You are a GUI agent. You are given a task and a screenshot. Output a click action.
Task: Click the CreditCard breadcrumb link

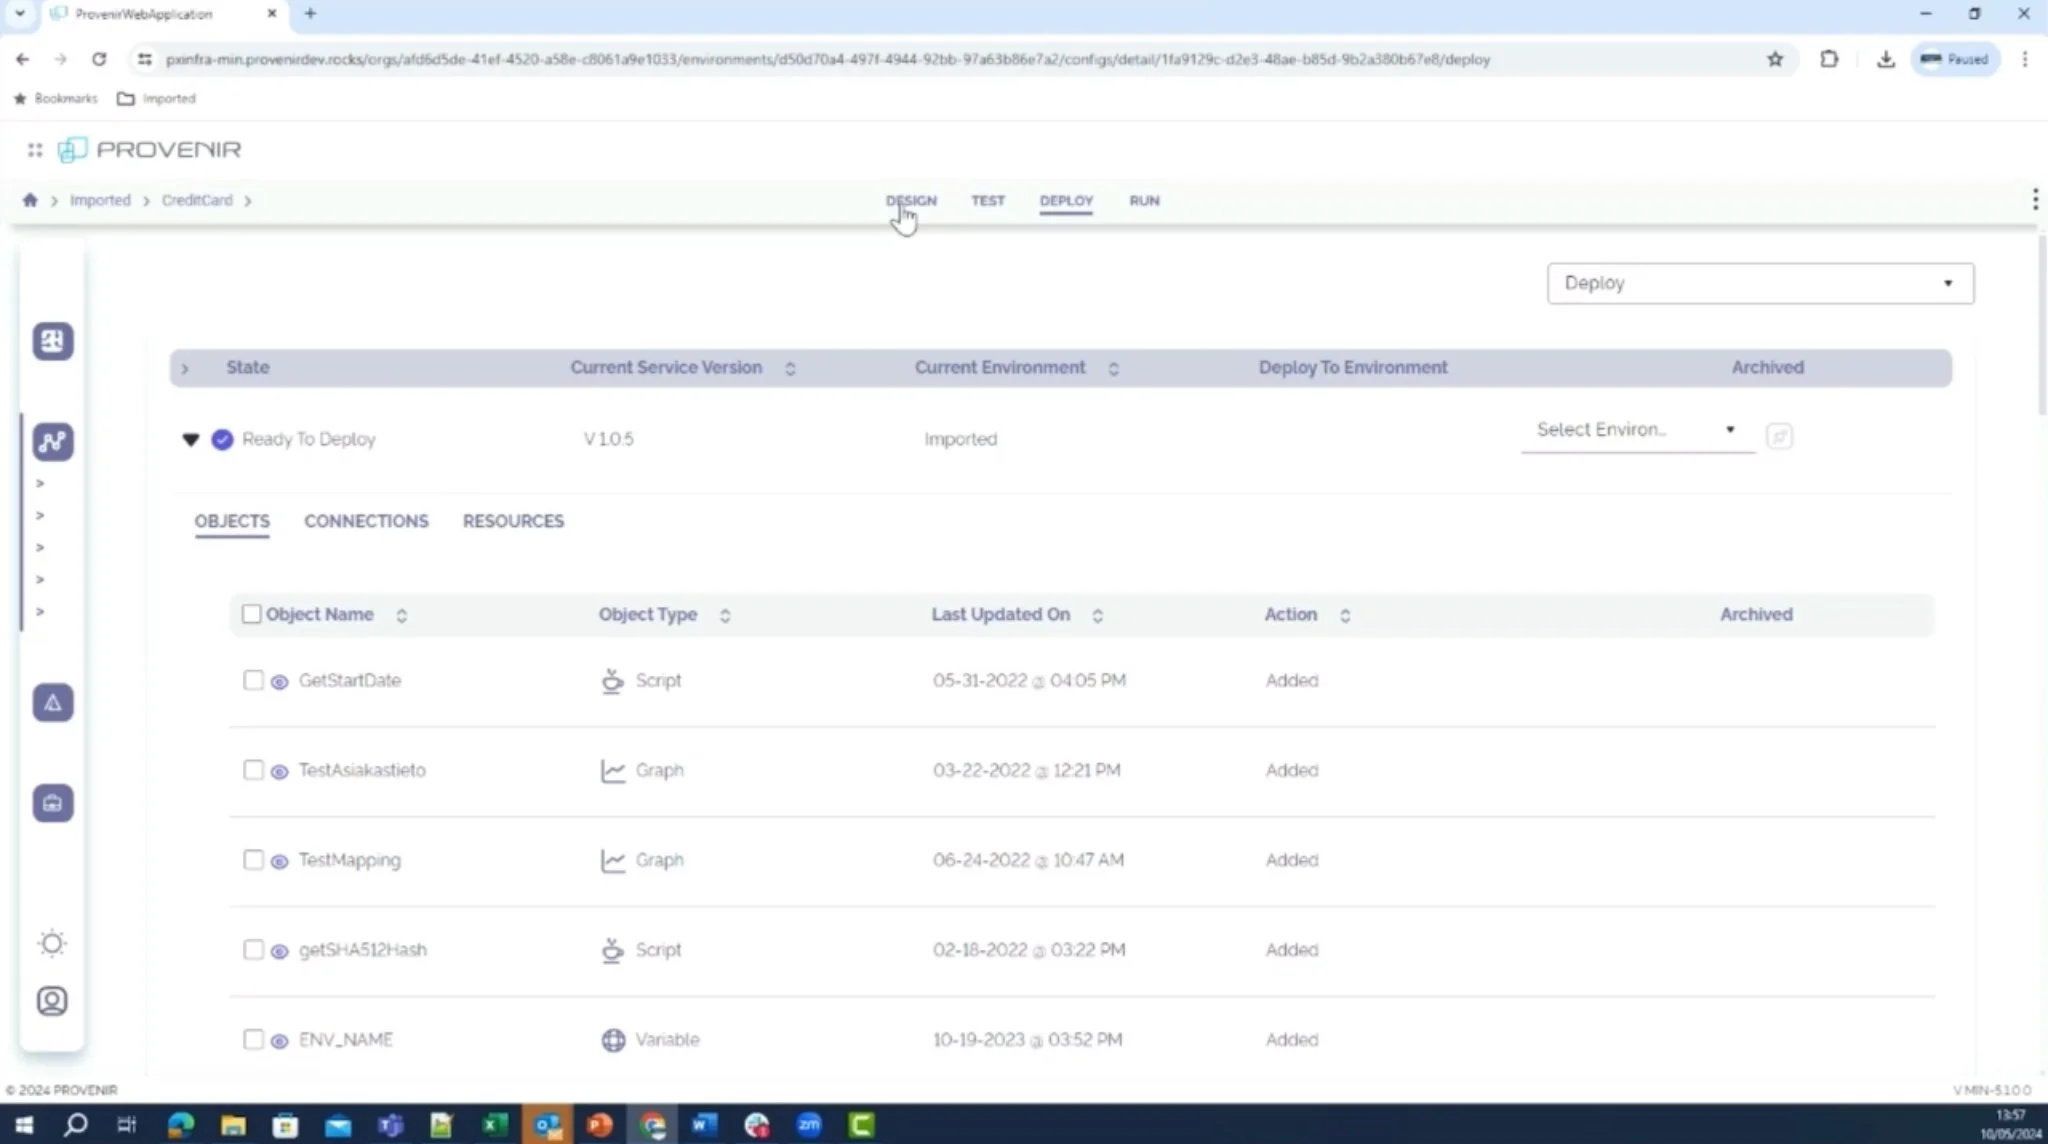pos(197,200)
